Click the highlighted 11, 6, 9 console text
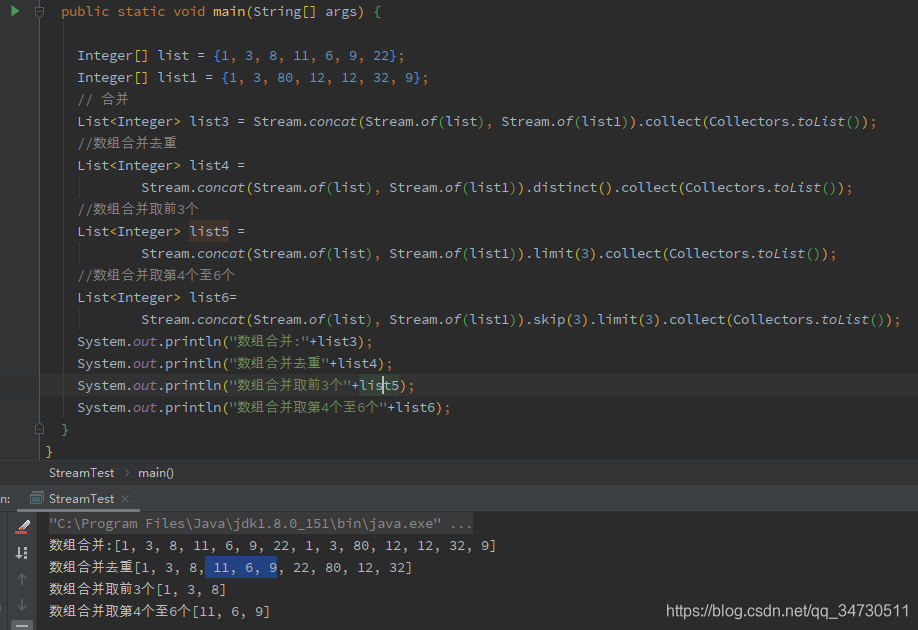 point(240,567)
